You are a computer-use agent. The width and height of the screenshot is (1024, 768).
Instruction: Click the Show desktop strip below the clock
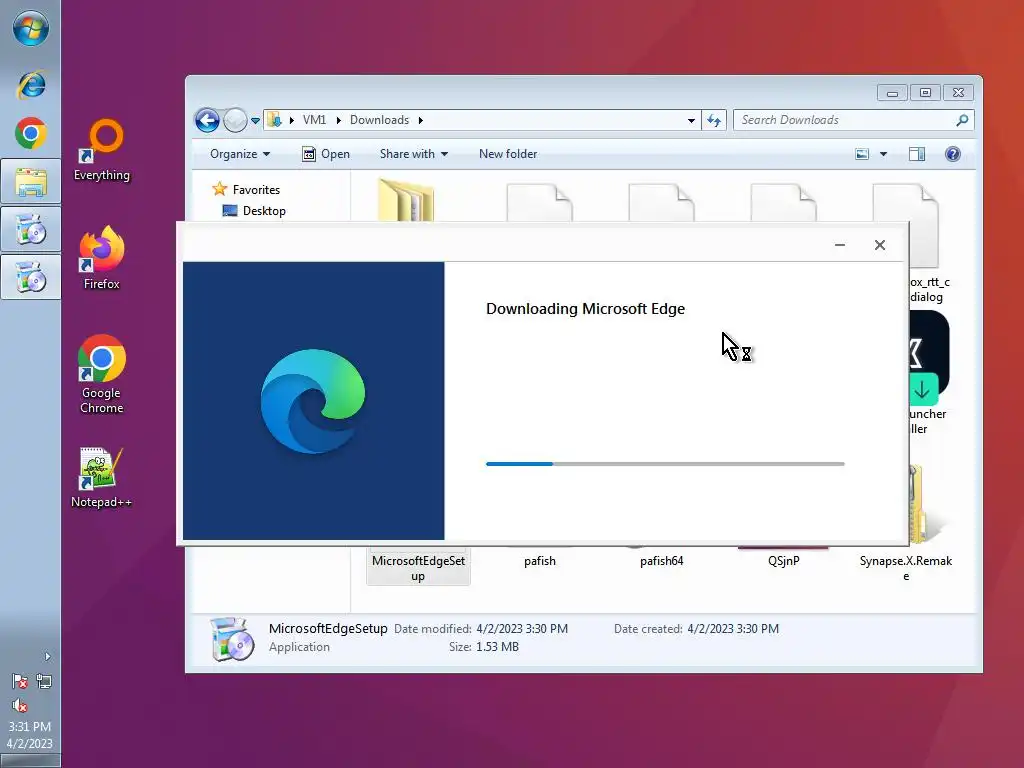[30, 761]
